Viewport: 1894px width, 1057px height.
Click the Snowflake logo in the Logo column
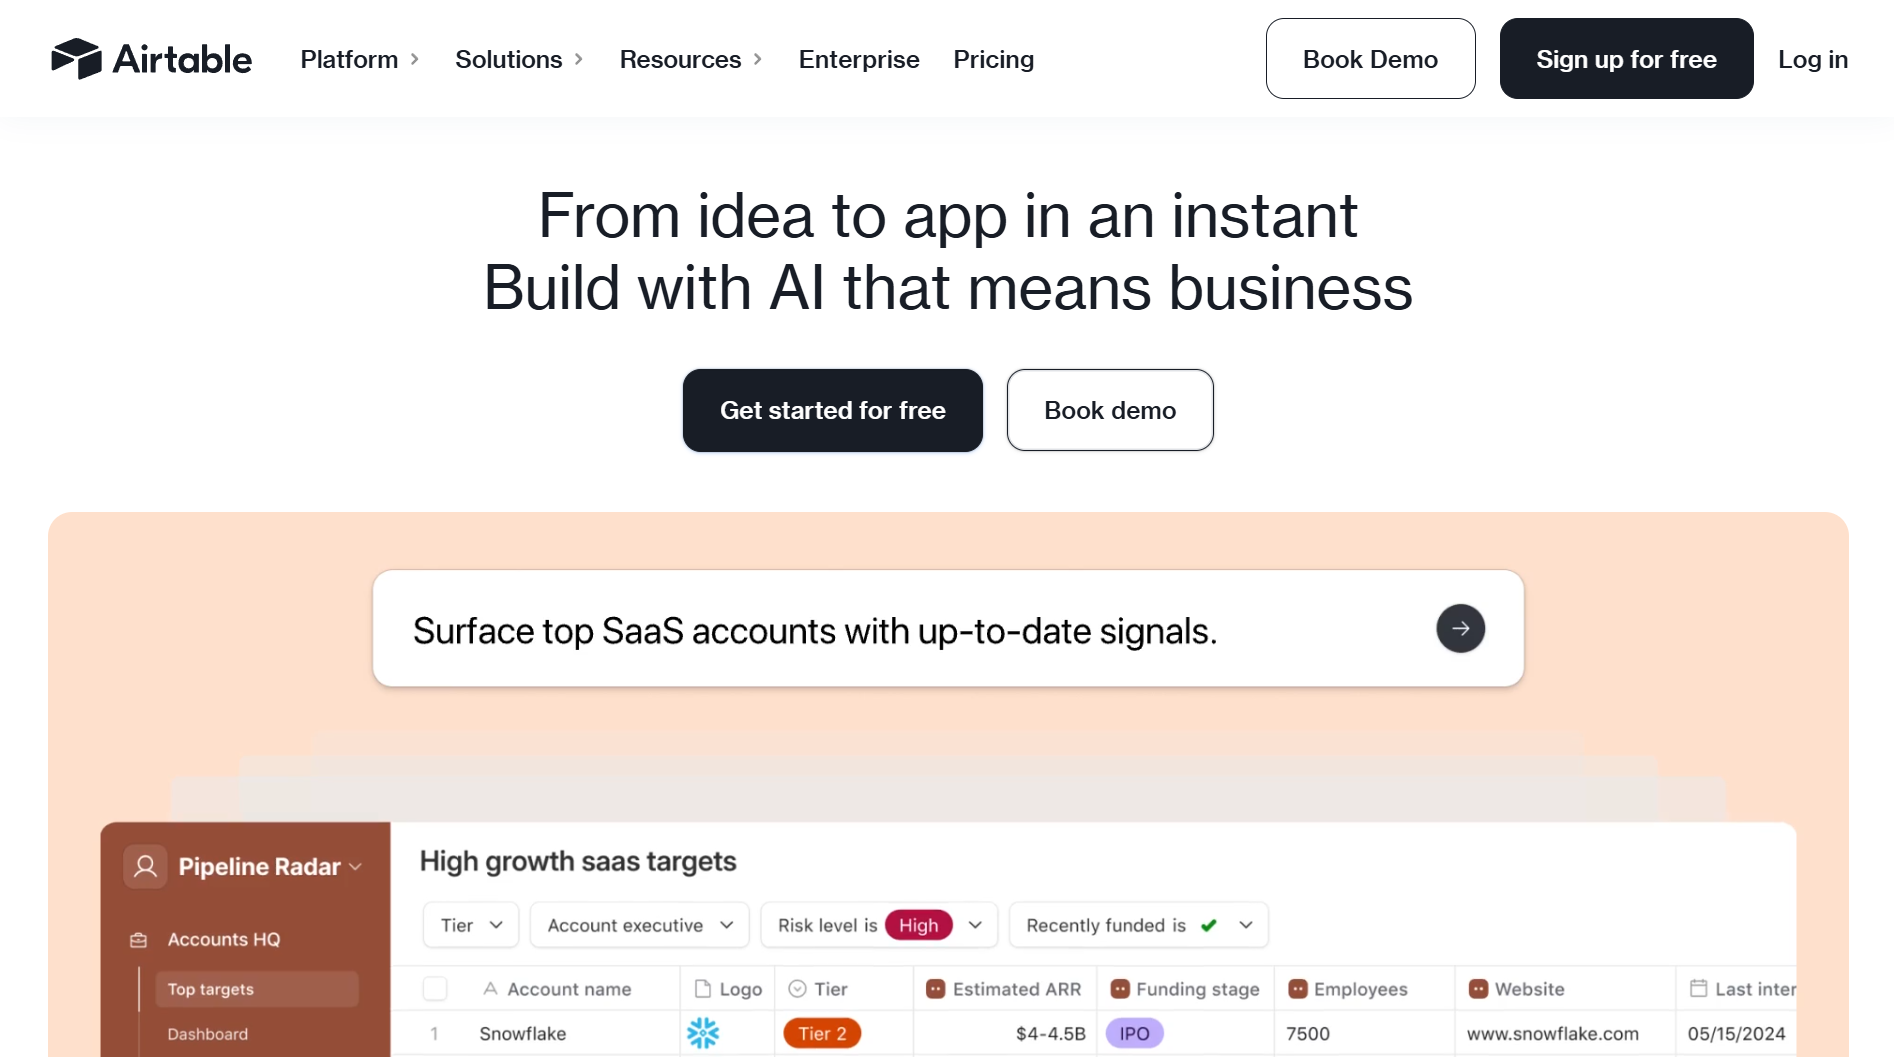pyautogui.click(x=703, y=1032)
